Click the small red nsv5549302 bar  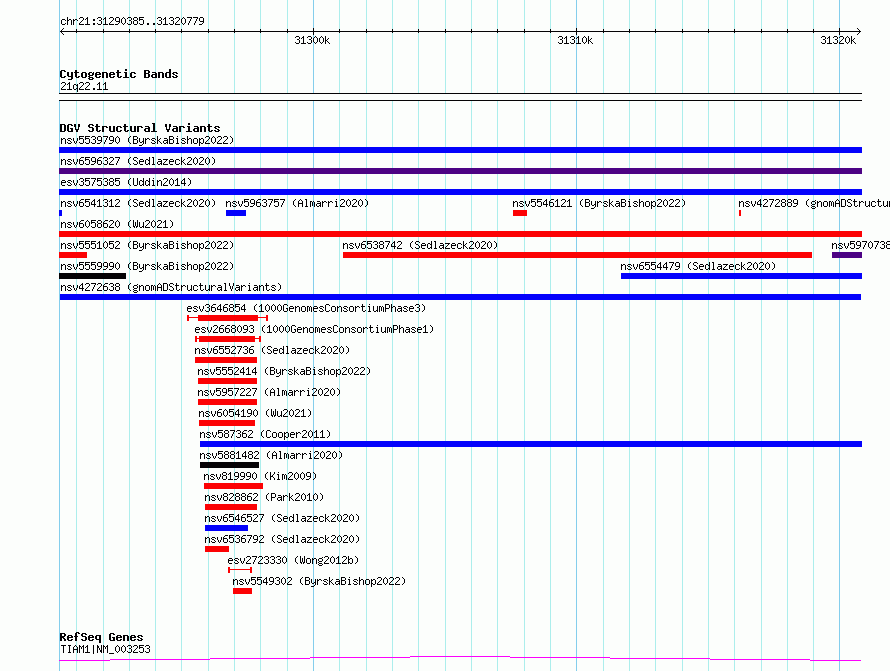(242, 591)
